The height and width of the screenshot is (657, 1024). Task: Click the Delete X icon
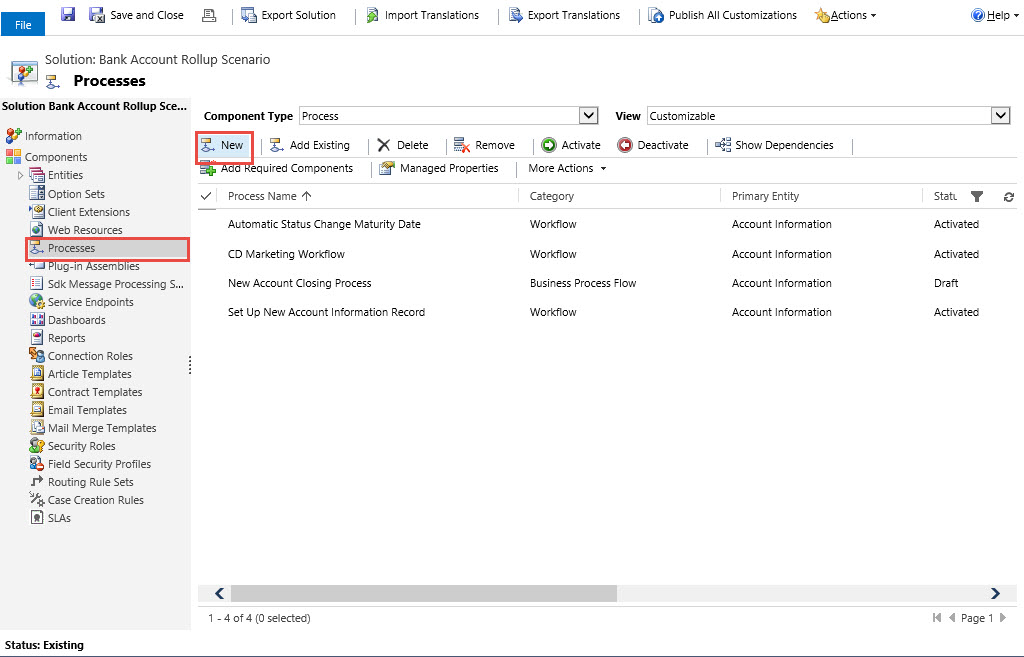click(384, 145)
